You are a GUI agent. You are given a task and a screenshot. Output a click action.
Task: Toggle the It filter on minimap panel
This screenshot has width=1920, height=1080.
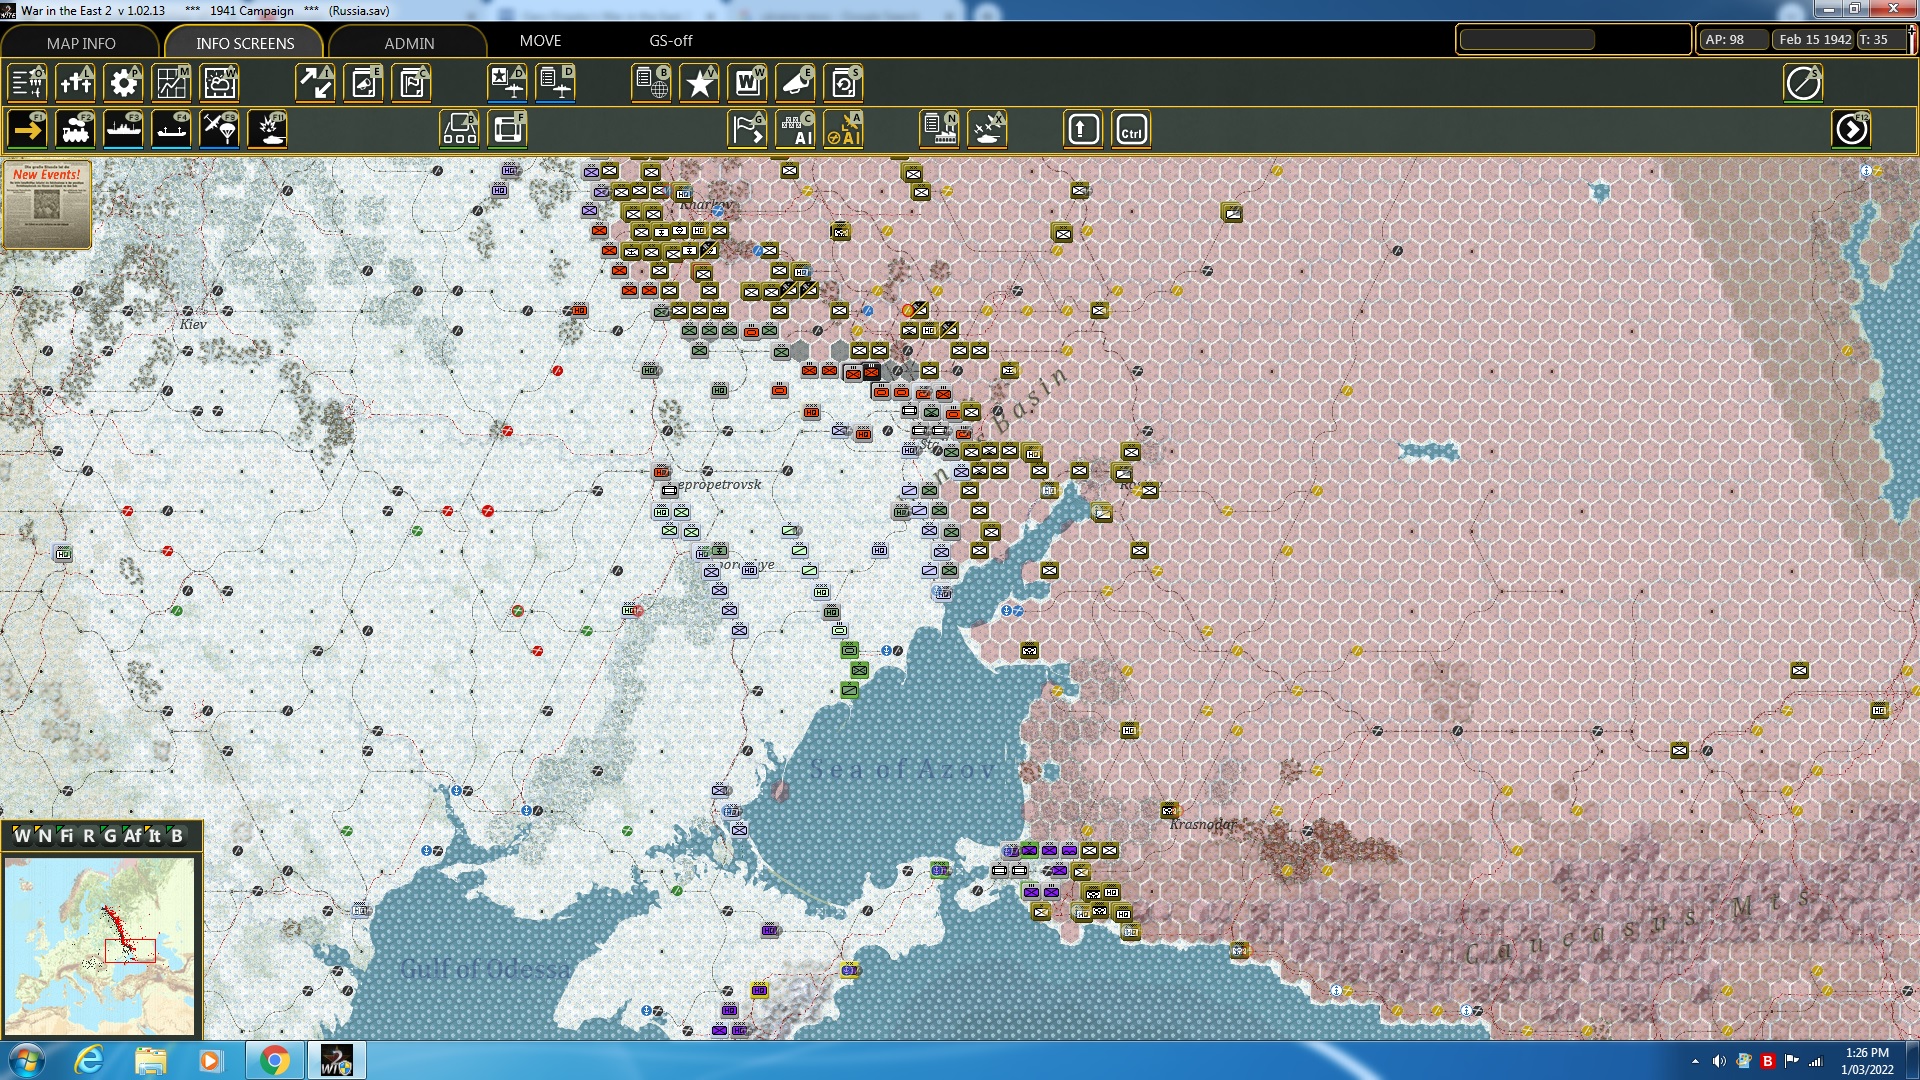(x=155, y=836)
